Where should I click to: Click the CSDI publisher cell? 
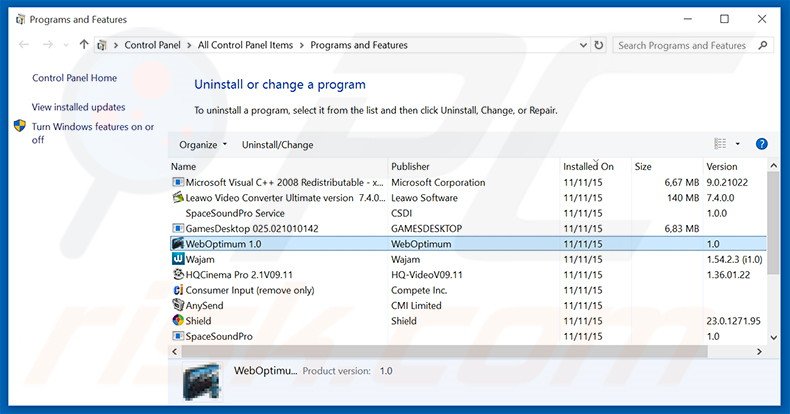pos(402,213)
